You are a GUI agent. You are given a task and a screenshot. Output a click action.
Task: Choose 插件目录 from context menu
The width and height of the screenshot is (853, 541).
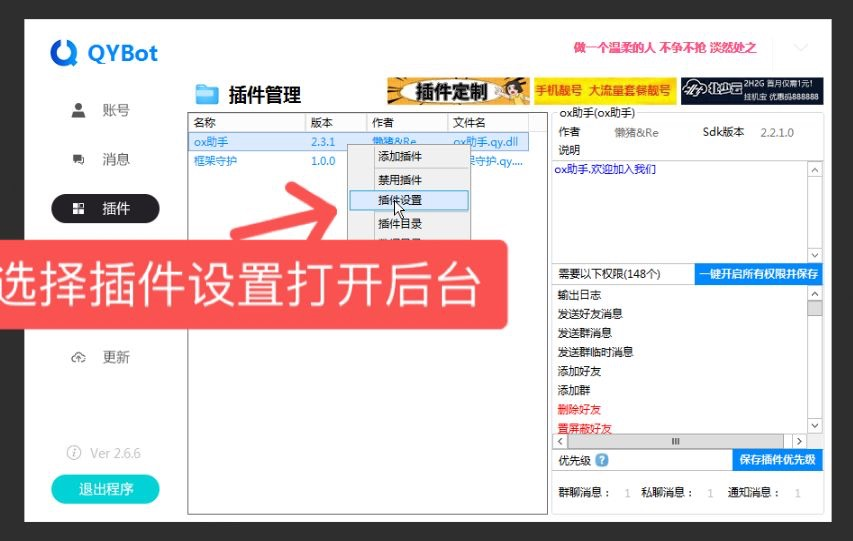409,223
